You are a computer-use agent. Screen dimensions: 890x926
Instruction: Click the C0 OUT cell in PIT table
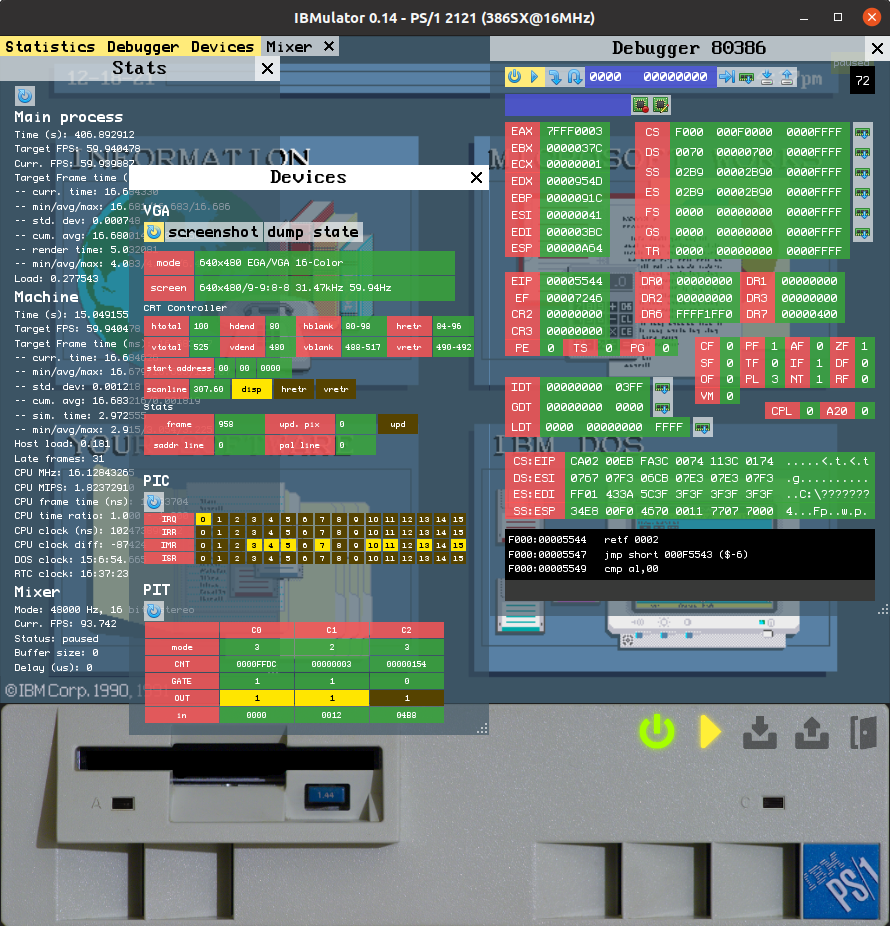[x=256, y=698]
